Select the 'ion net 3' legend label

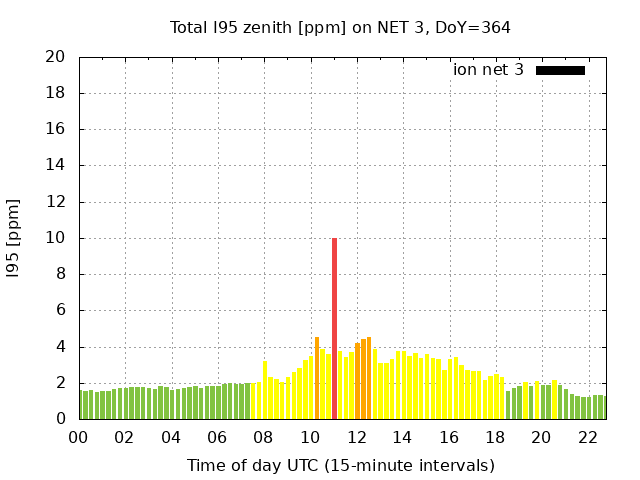488,70
